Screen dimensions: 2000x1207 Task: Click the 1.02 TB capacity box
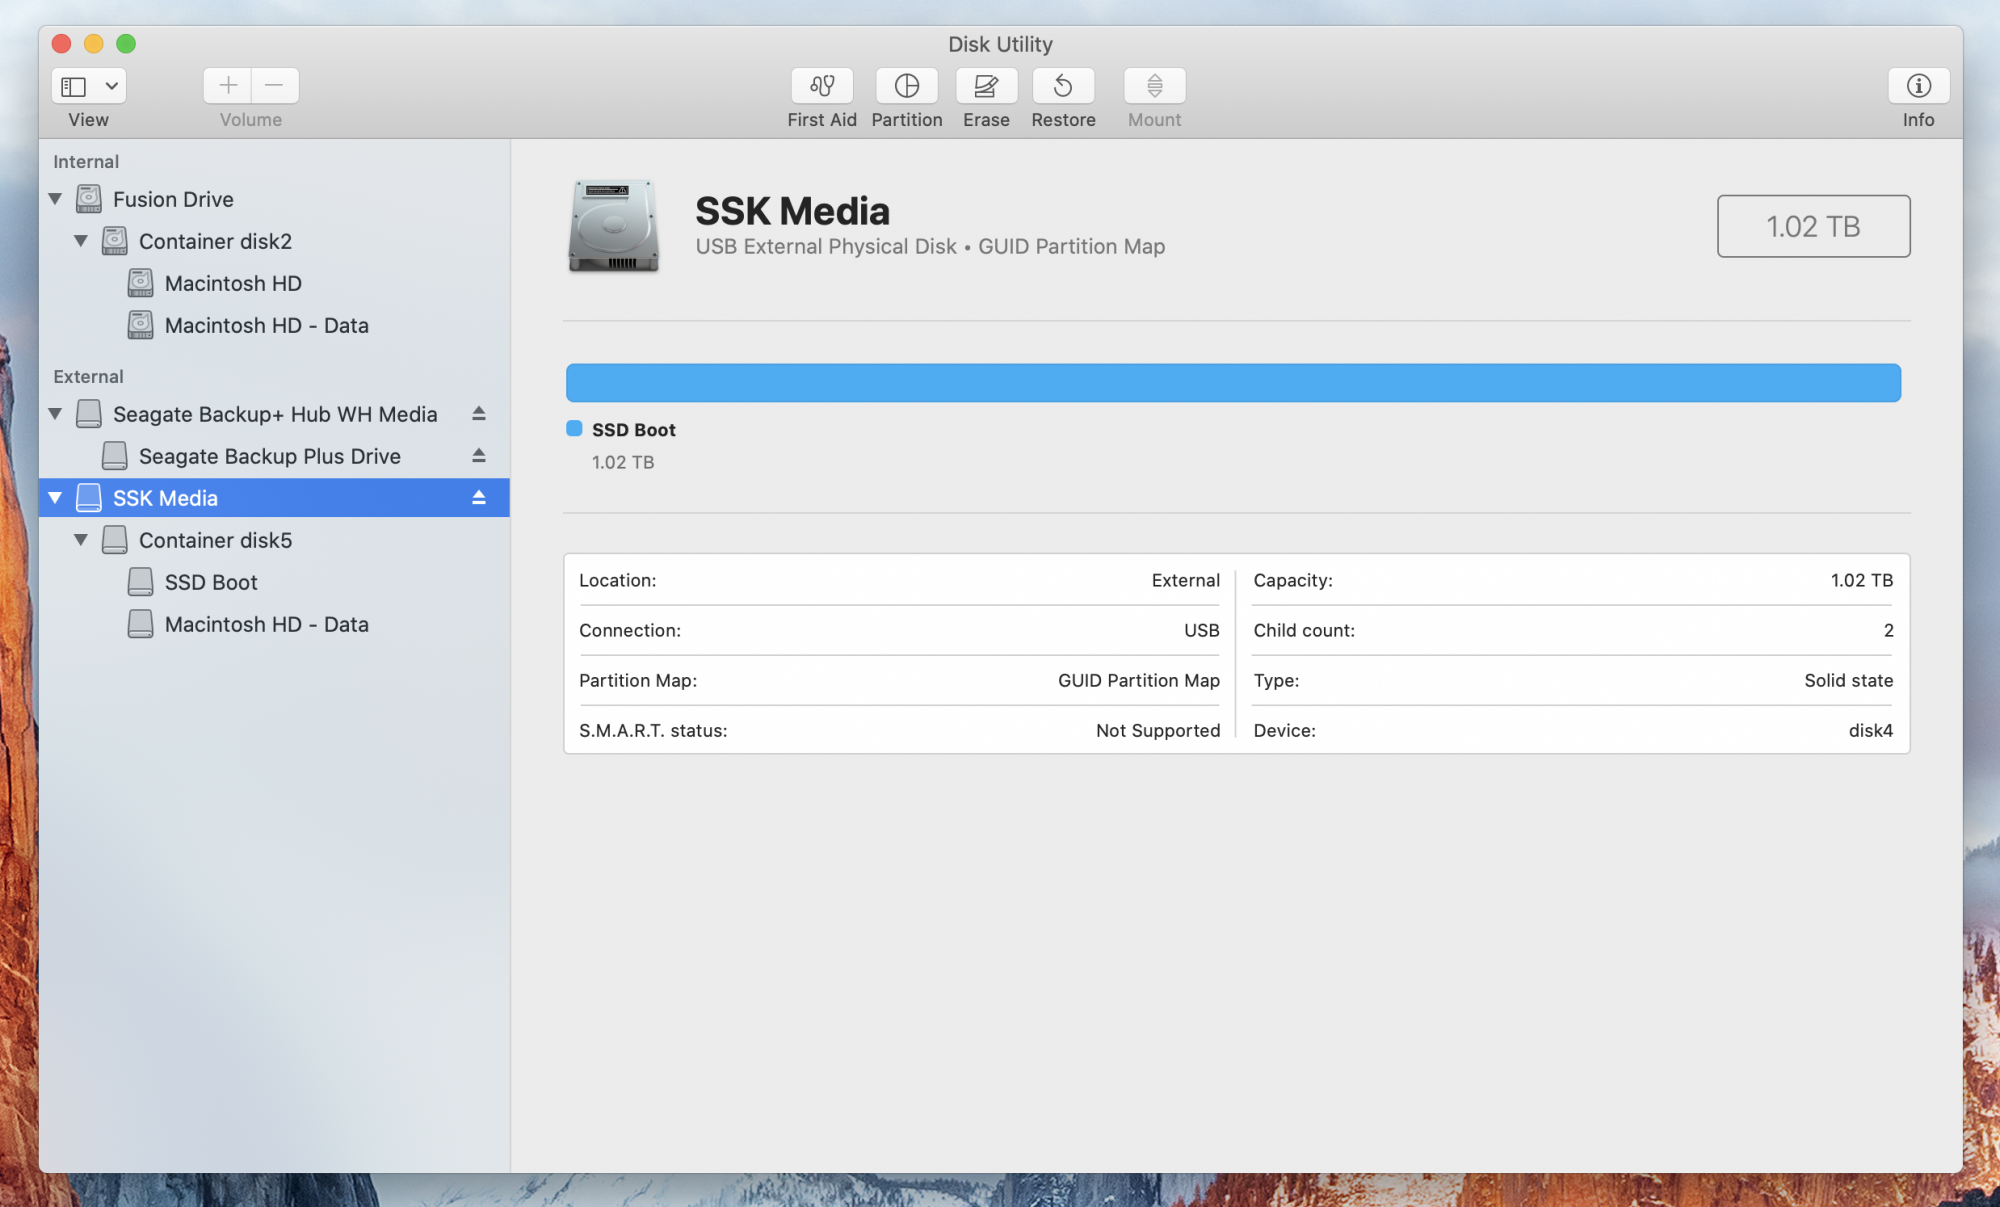(x=1813, y=226)
